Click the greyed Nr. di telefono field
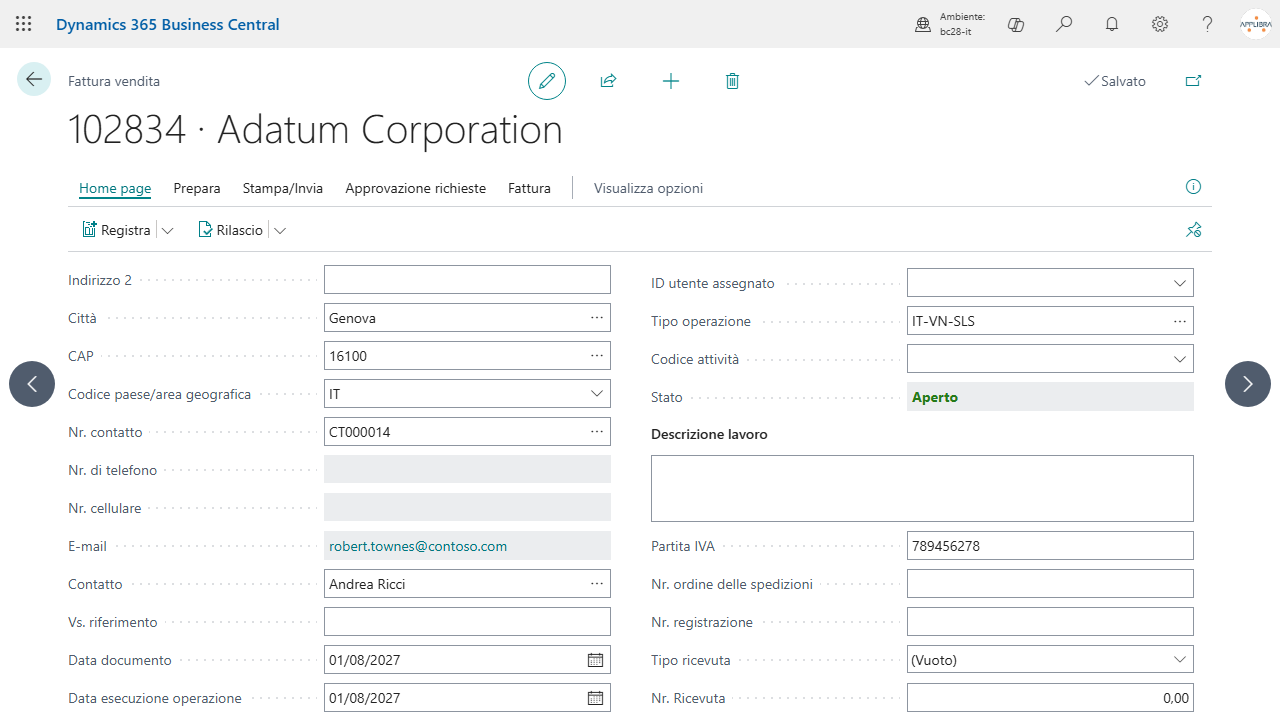This screenshot has width=1280, height=720. point(467,470)
